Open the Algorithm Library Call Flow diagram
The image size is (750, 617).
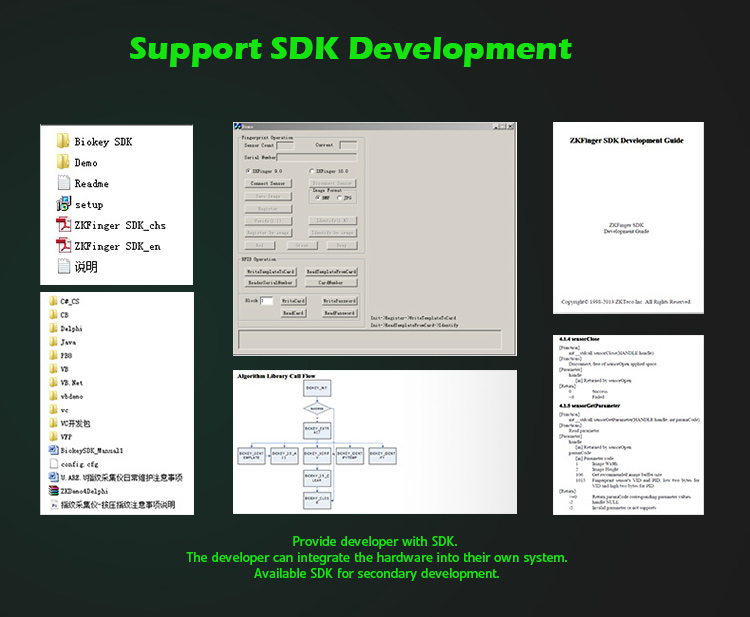click(375, 442)
